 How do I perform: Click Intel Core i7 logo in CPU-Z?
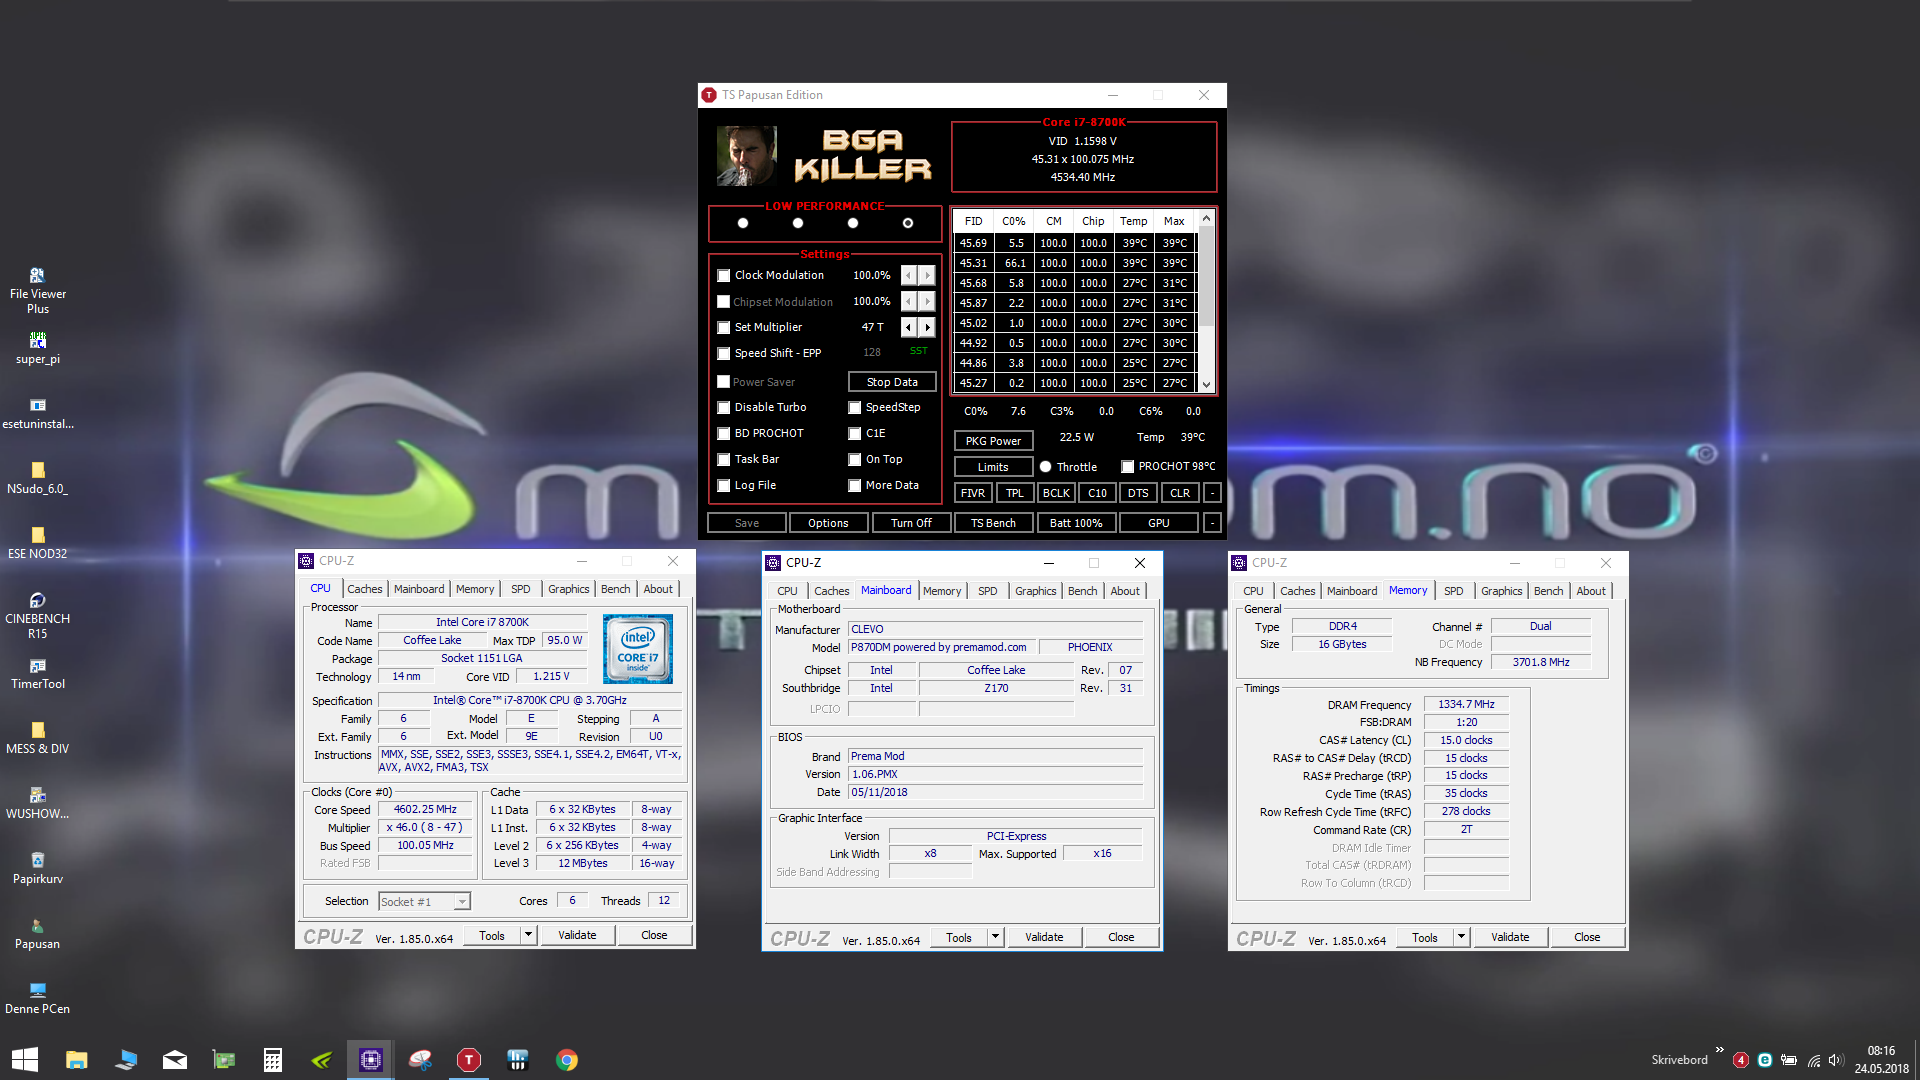(x=638, y=649)
